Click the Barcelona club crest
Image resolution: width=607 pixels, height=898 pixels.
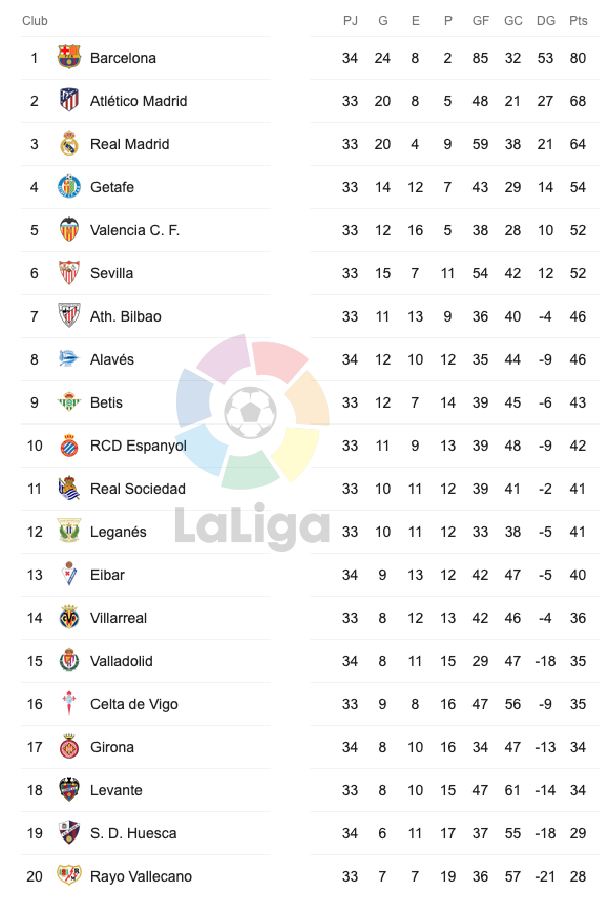pyautogui.click(x=69, y=57)
